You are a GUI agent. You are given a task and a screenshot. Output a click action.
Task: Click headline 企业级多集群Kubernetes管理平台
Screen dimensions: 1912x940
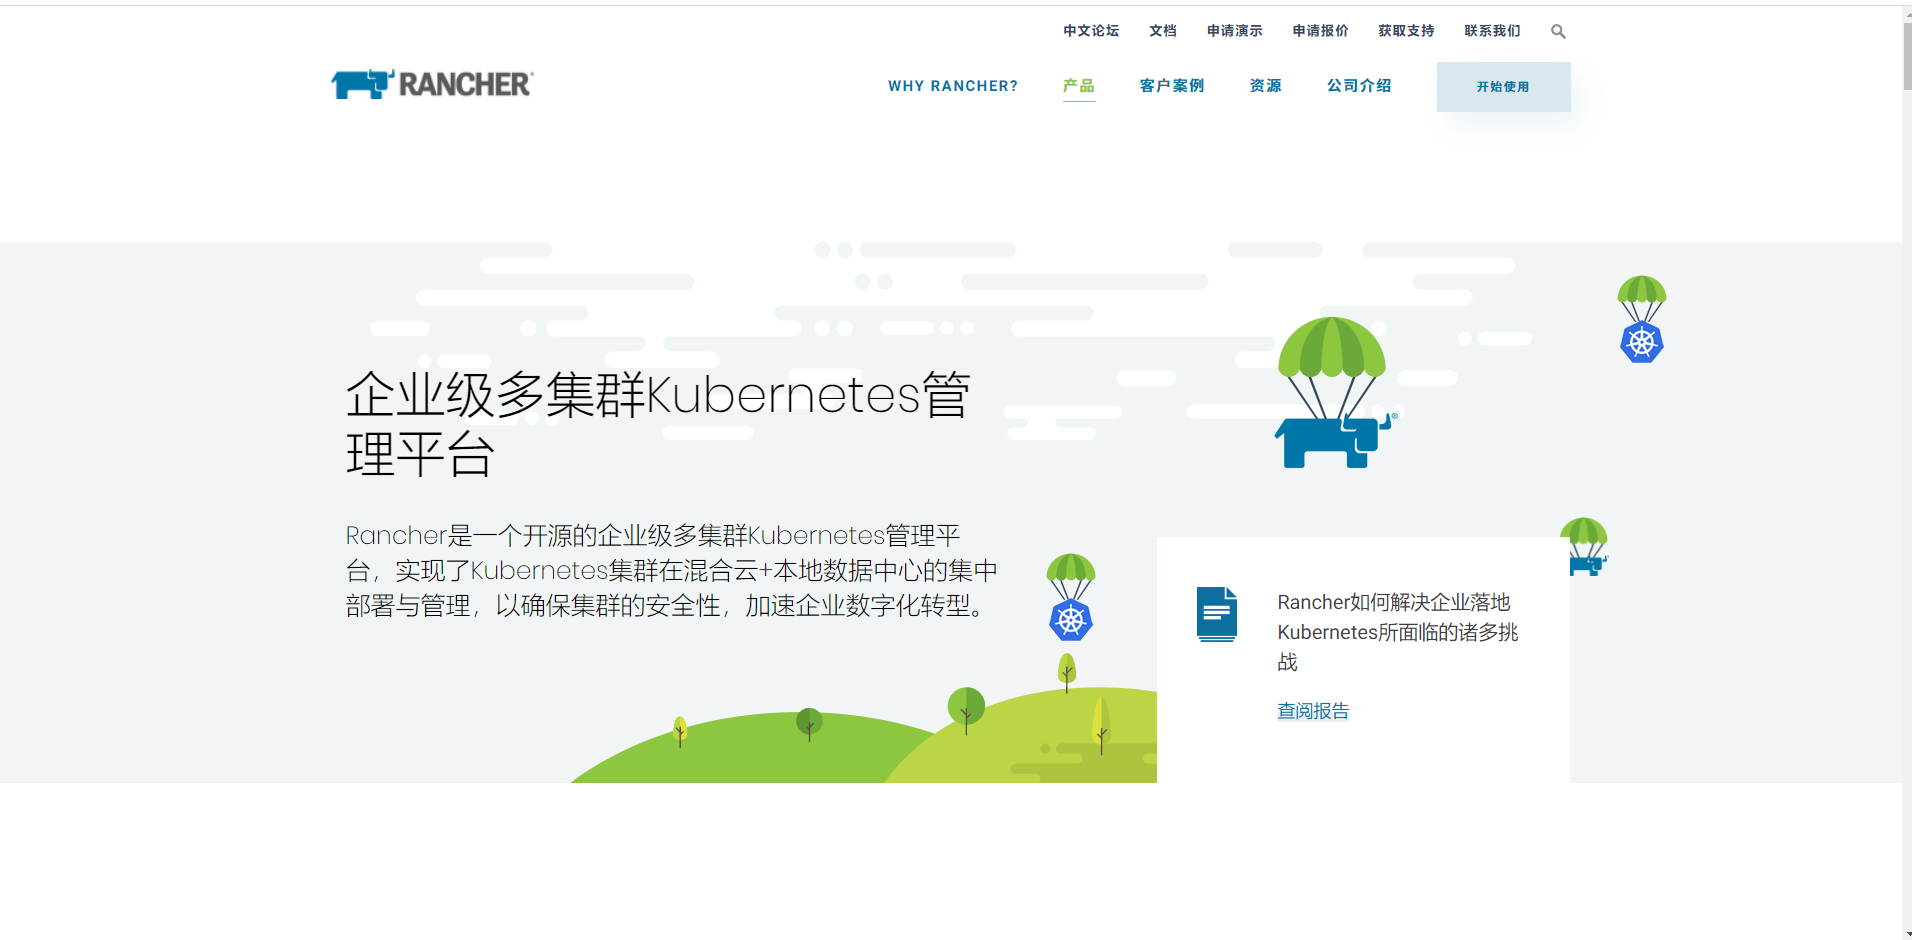click(x=658, y=424)
